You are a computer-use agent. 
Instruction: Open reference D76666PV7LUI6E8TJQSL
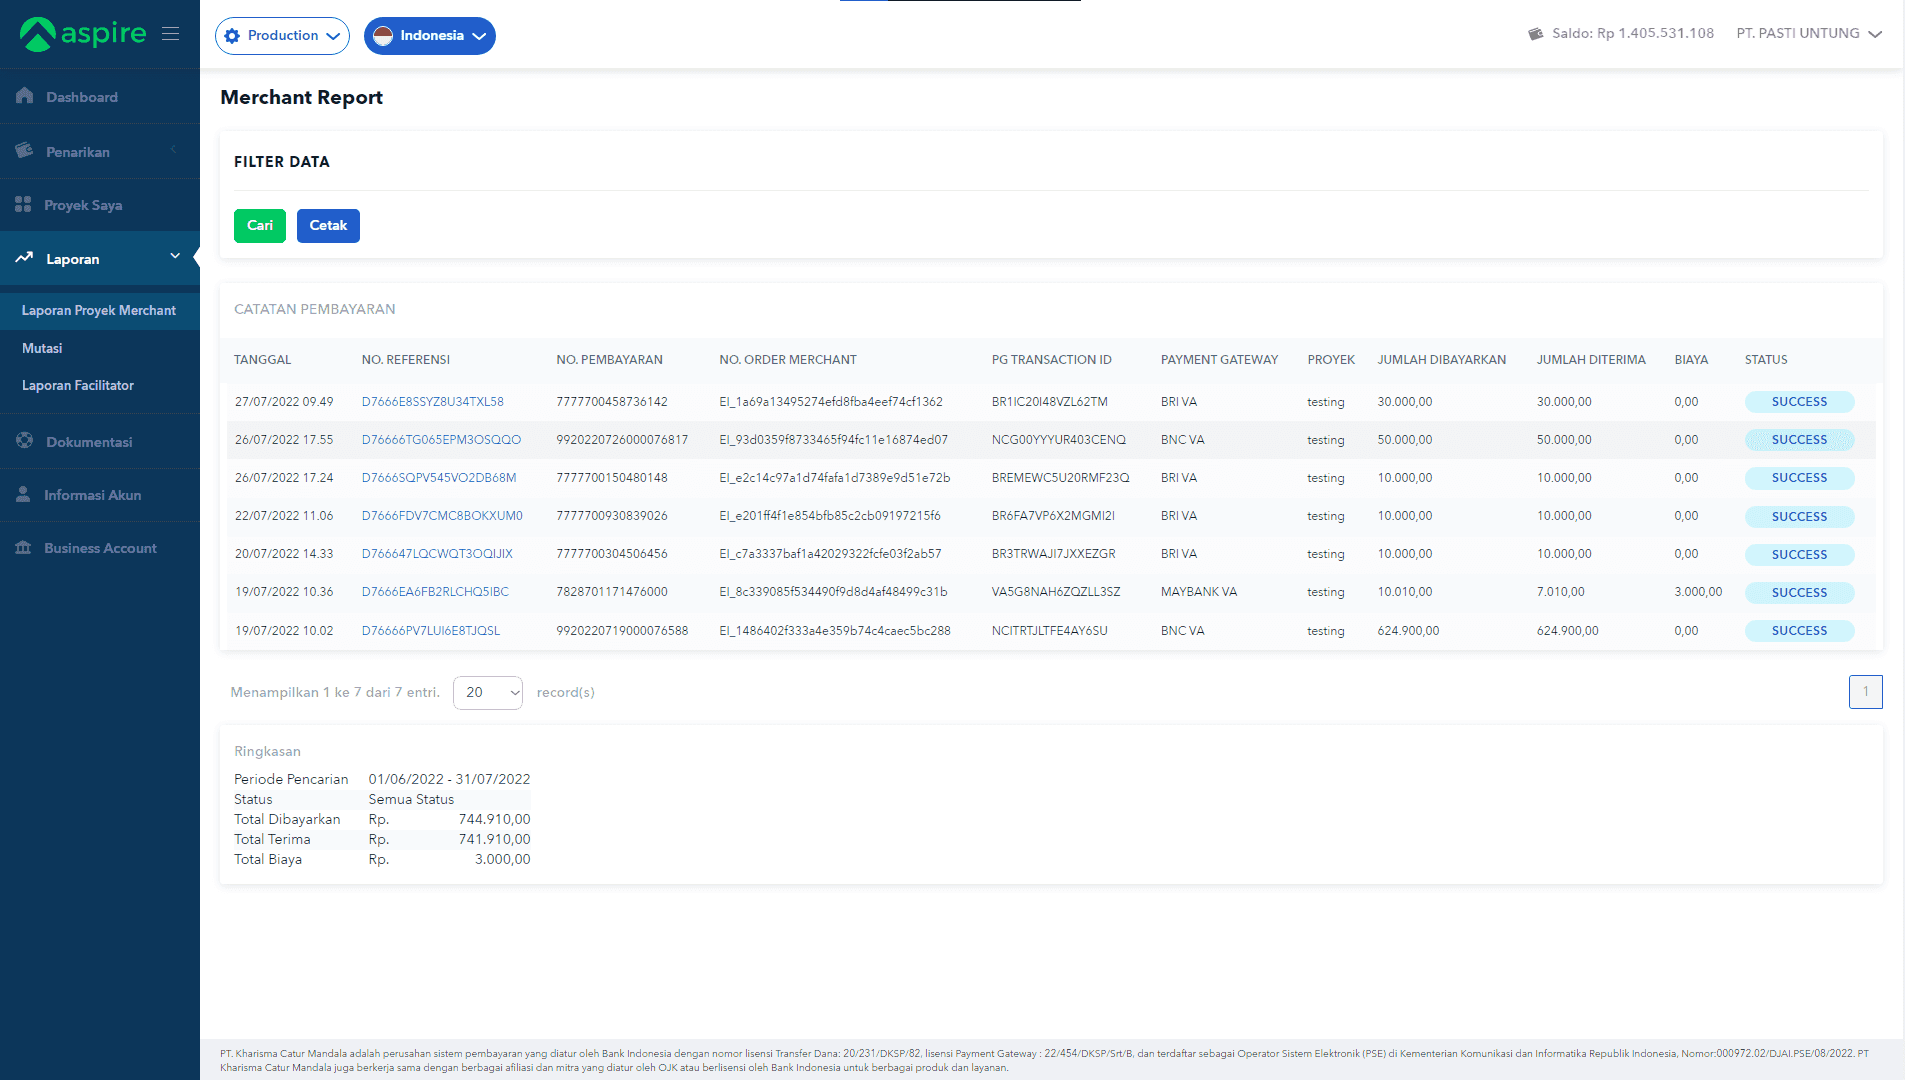tap(431, 631)
